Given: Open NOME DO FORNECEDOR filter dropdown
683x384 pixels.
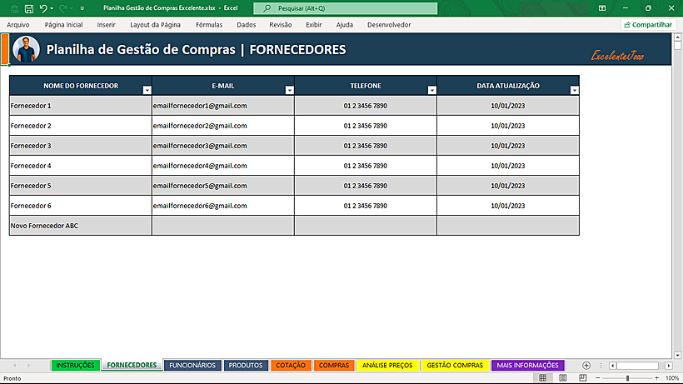Looking at the screenshot, I should [147, 90].
